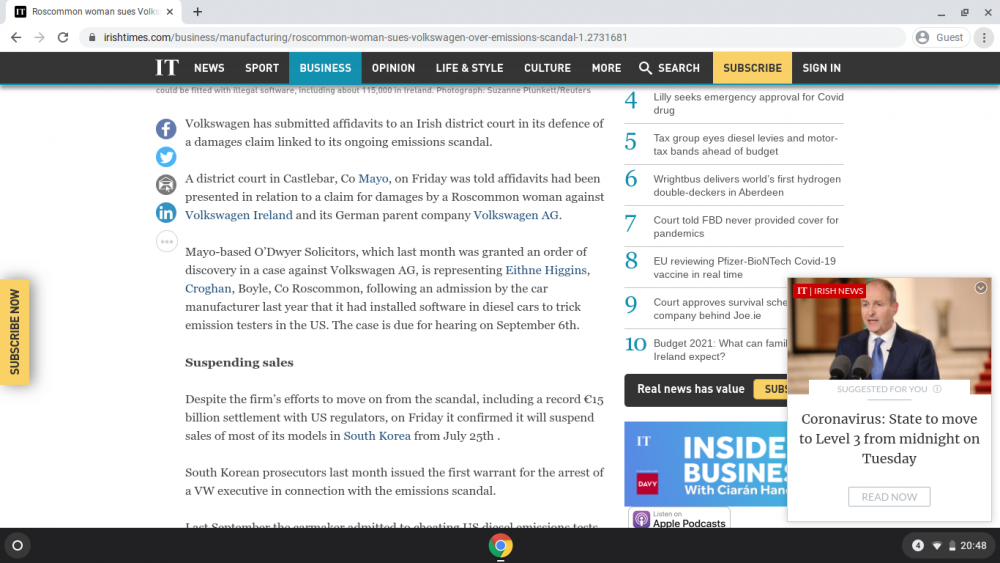Share article on Facebook
The image size is (1000, 563).
(x=166, y=129)
